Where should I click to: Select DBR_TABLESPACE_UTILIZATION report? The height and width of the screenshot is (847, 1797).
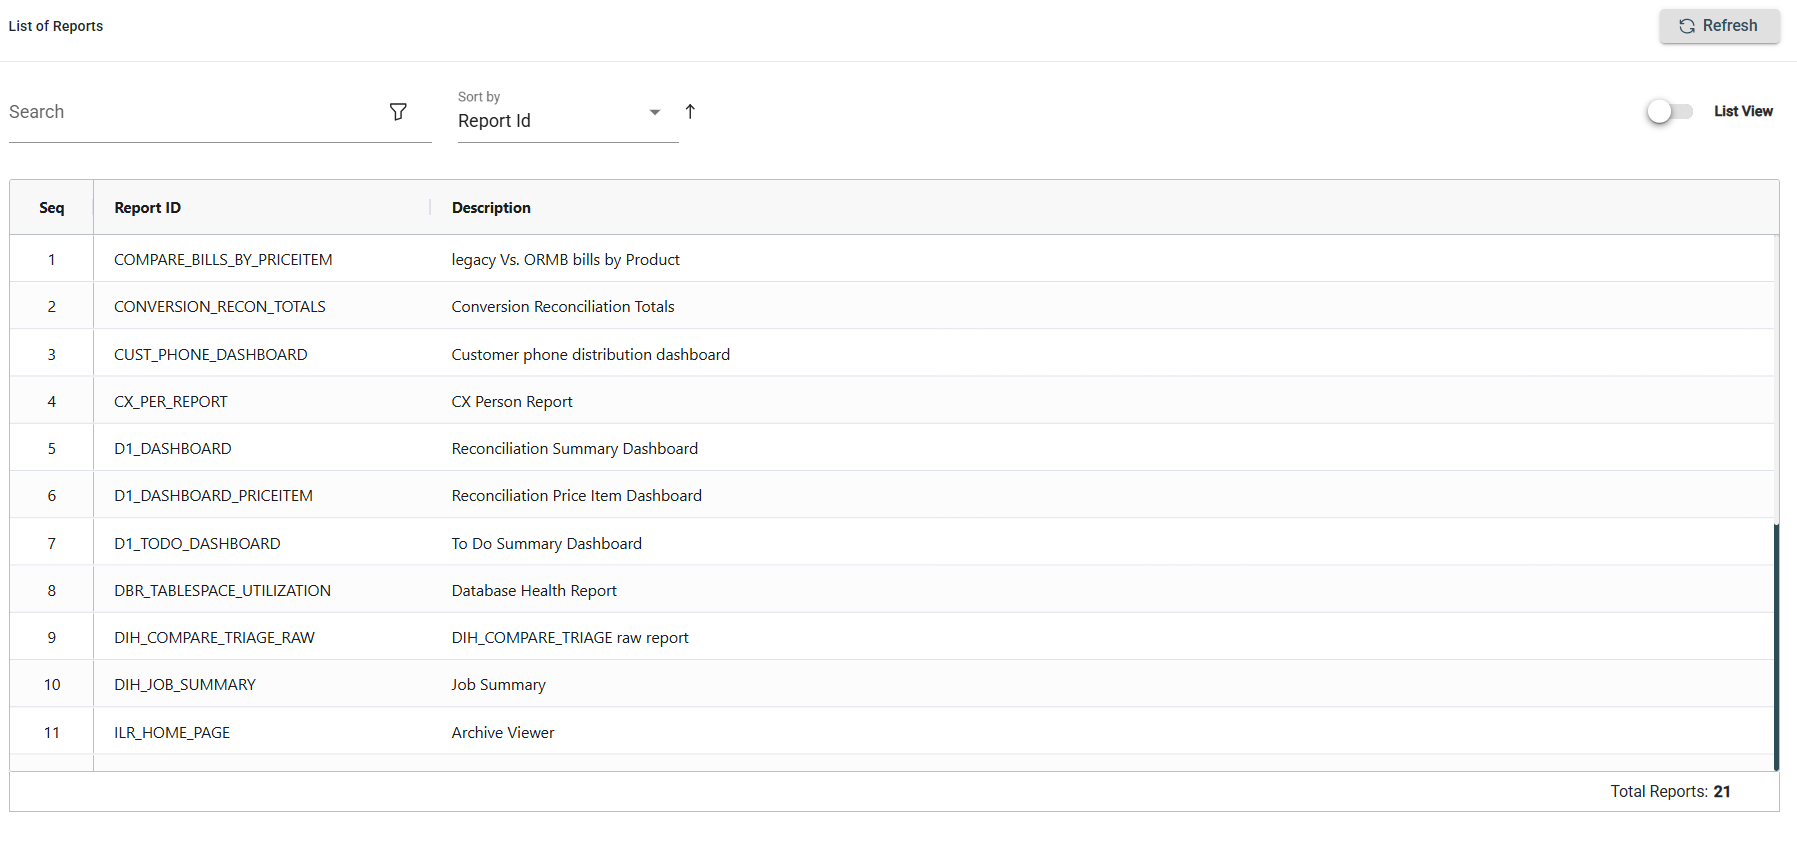(x=222, y=591)
